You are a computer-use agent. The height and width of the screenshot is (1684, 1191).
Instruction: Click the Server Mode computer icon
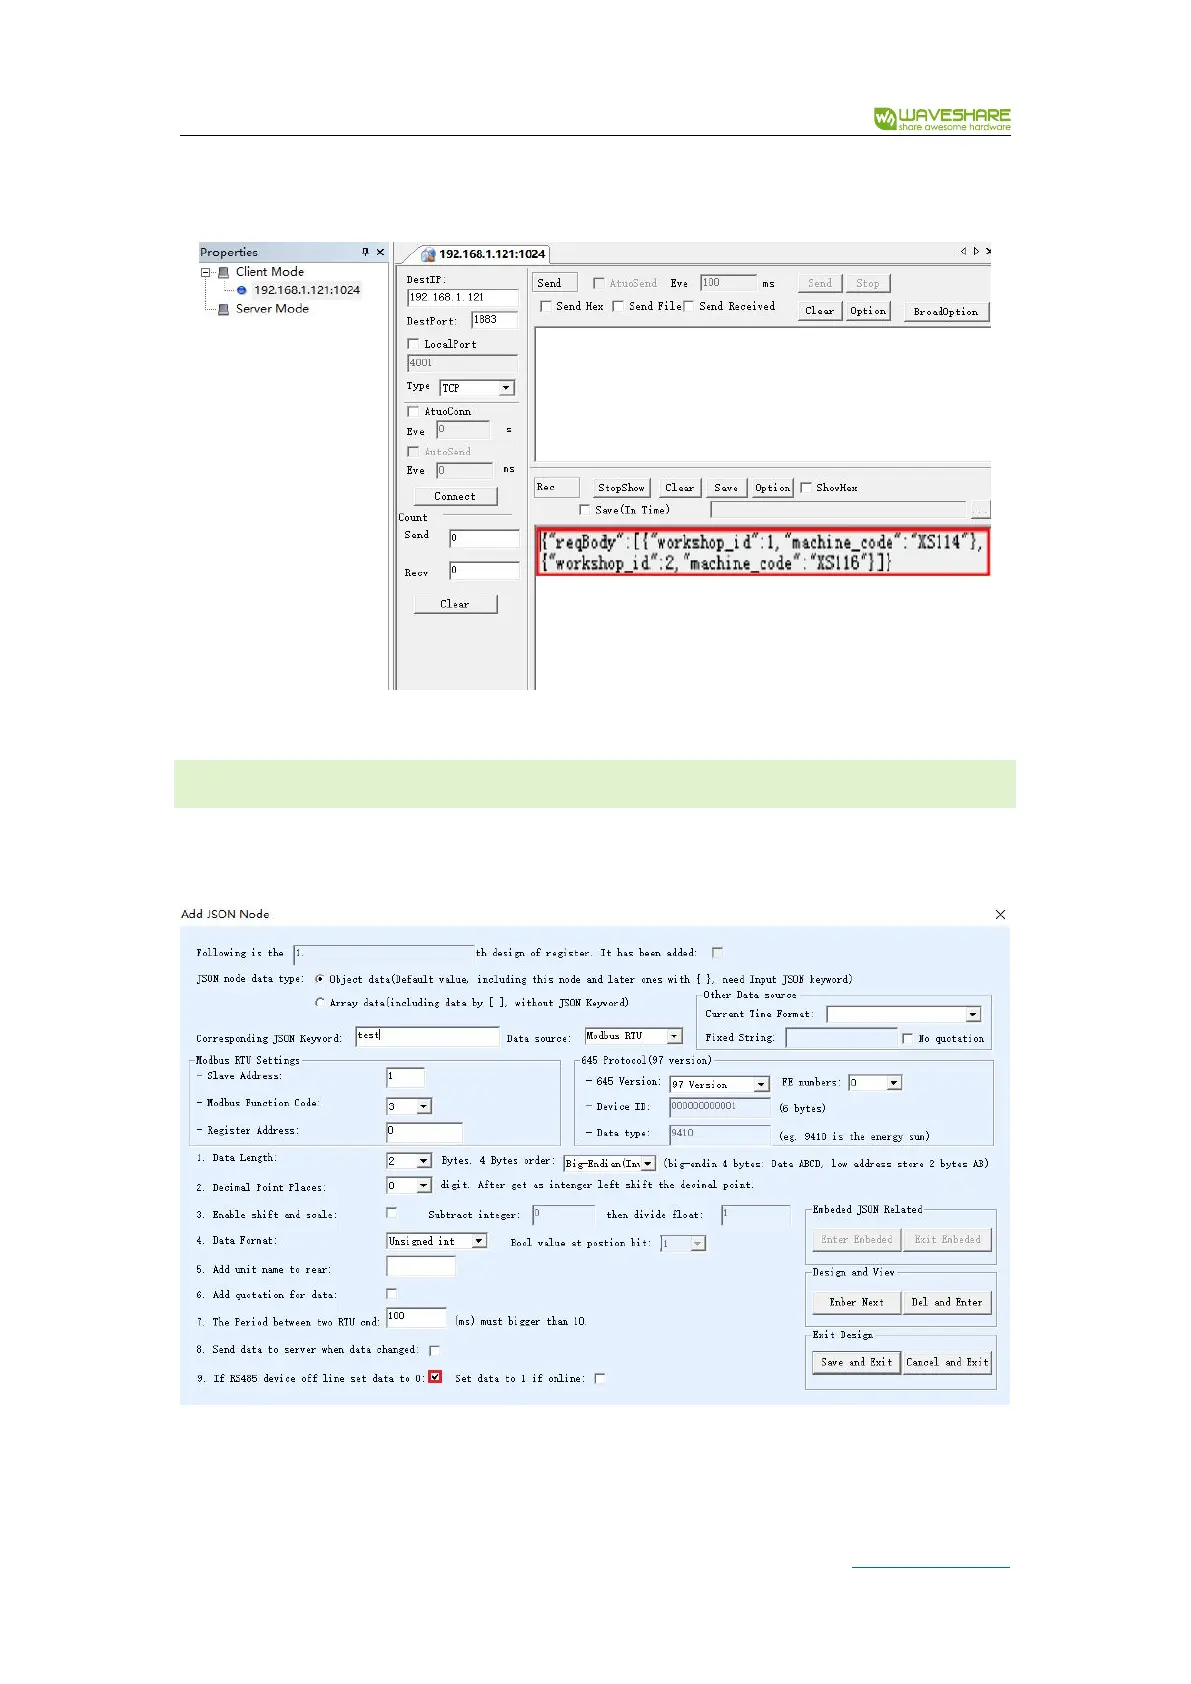coord(223,309)
